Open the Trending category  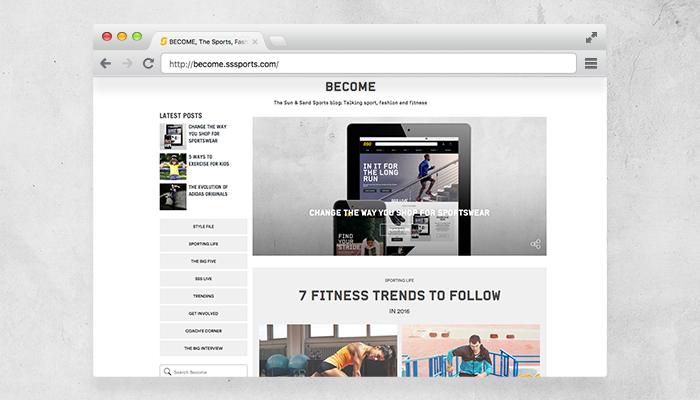pyautogui.click(x=204, y=296)
